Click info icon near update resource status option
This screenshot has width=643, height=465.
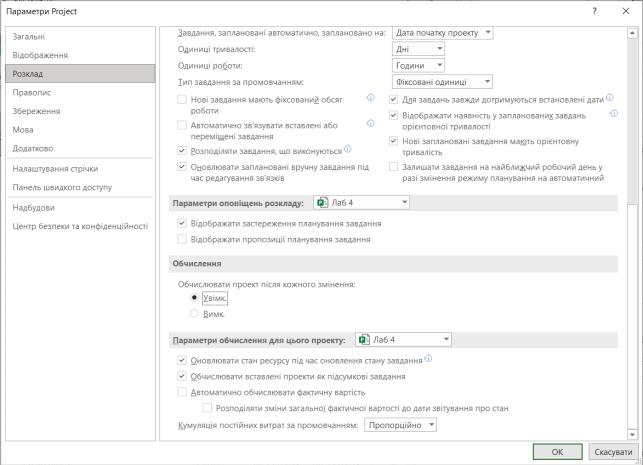click(428, 359)
